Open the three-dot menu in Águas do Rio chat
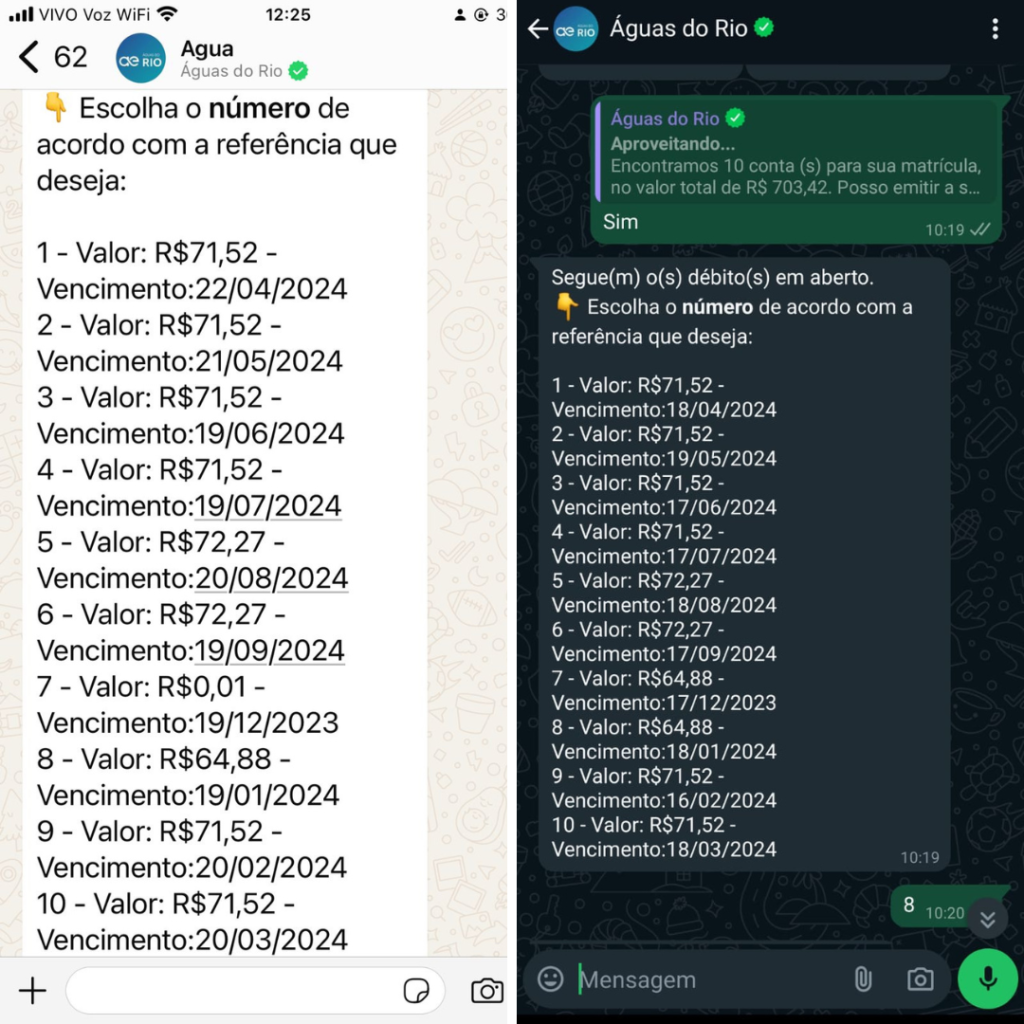 (995, 29)
